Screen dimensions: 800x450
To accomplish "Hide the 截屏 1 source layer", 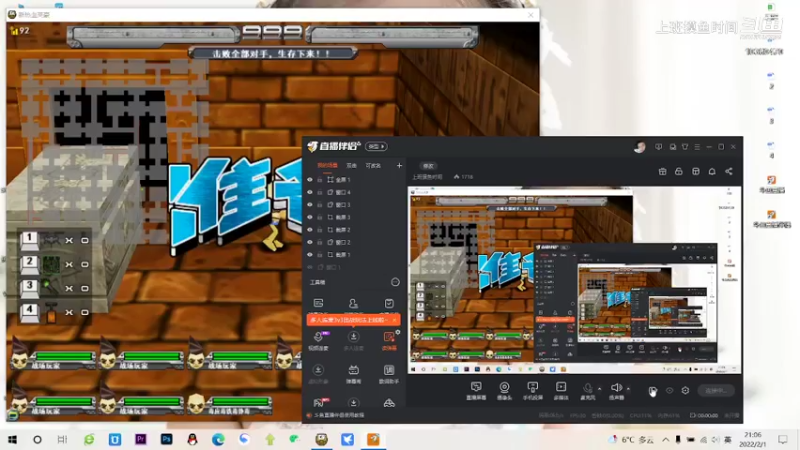I will (310, 255).
